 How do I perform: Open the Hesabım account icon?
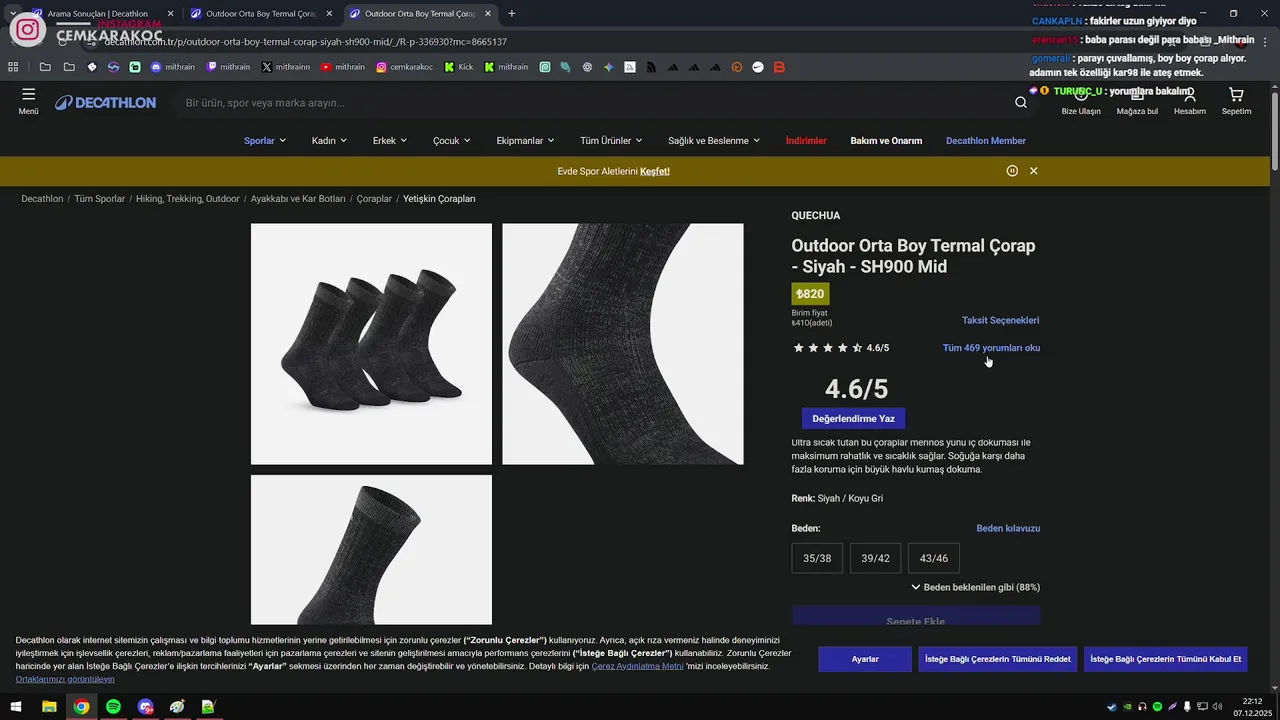tap(1190, 101)
